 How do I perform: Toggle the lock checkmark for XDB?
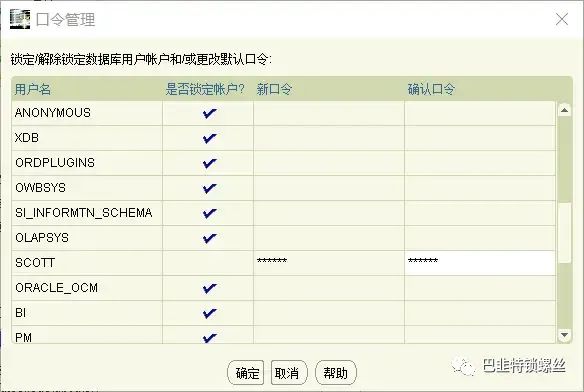pos(209,138)
